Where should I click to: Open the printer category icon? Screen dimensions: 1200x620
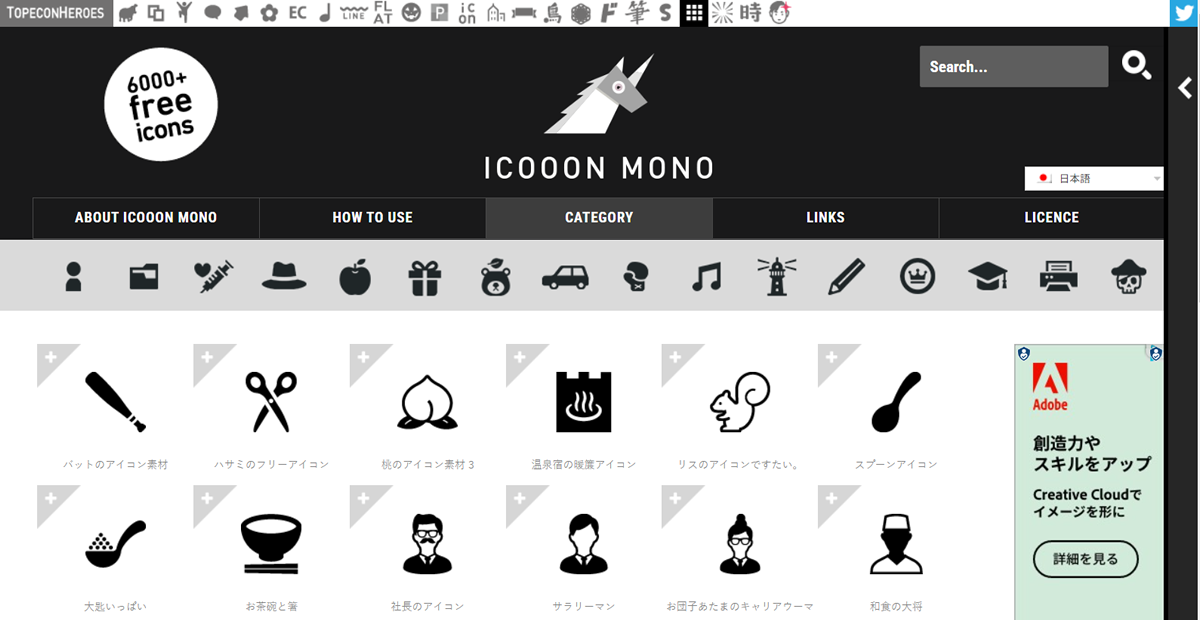click(1058, 277)
